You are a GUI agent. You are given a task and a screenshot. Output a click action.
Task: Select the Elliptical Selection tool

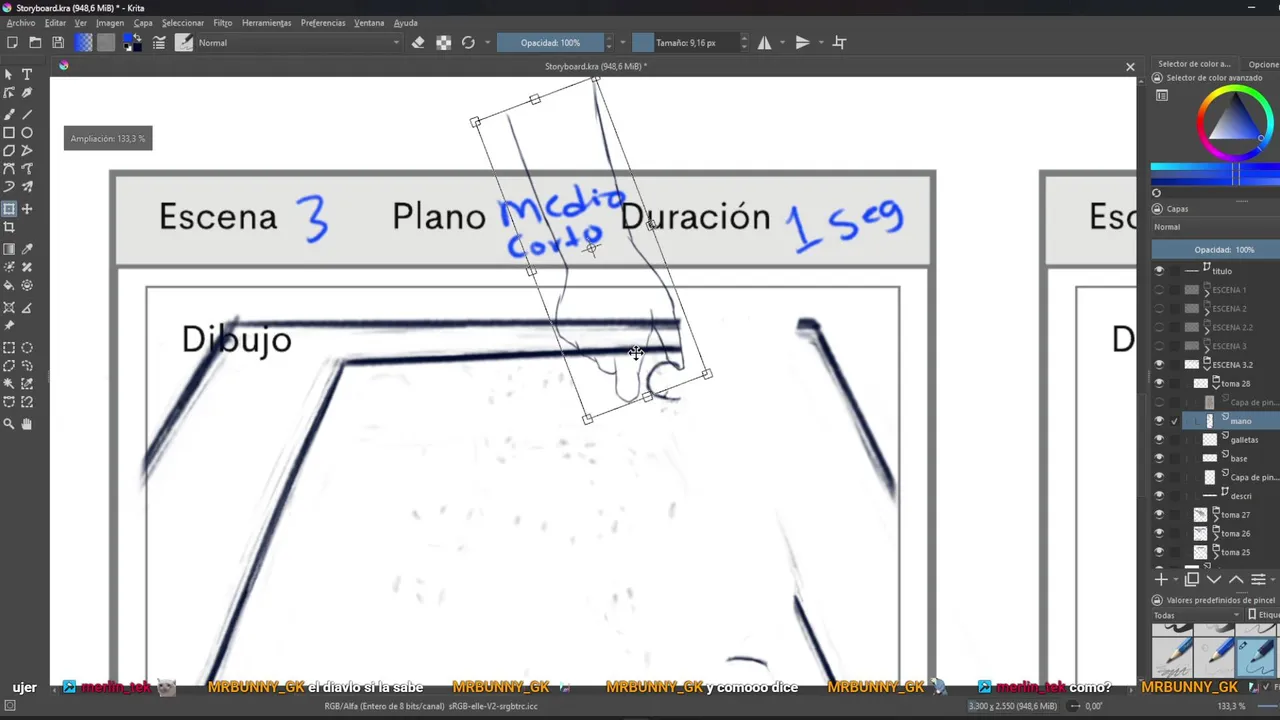click(x=27, y=348)
